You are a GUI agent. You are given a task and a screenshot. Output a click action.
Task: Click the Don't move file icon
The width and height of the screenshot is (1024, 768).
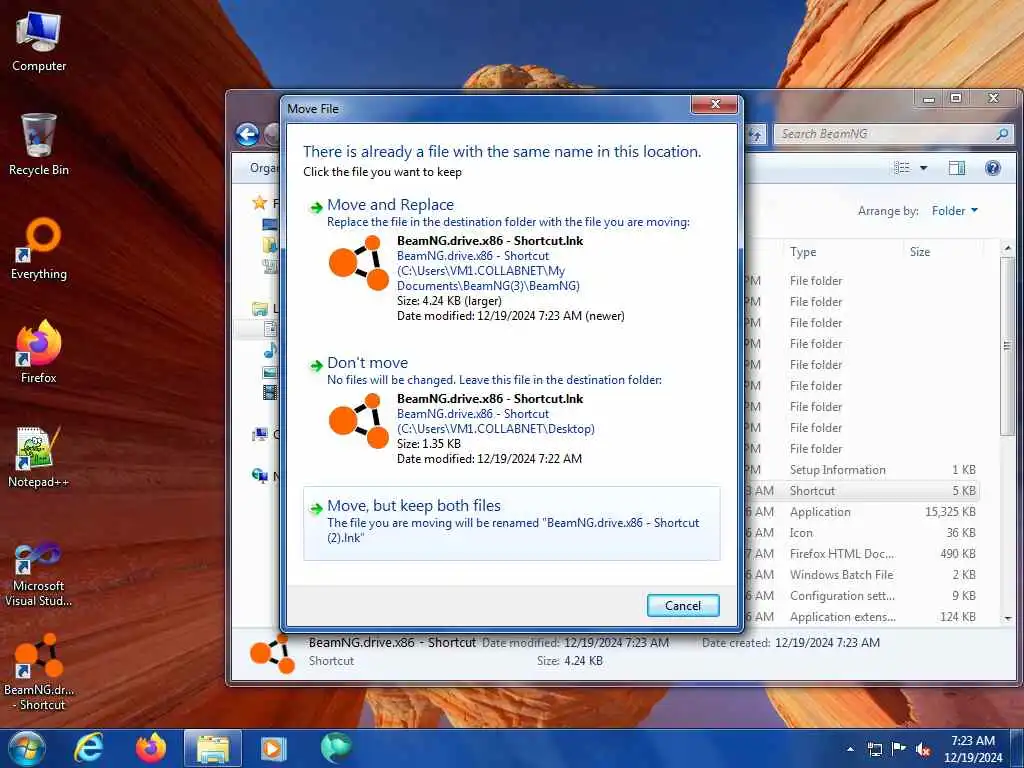[359, 421]
